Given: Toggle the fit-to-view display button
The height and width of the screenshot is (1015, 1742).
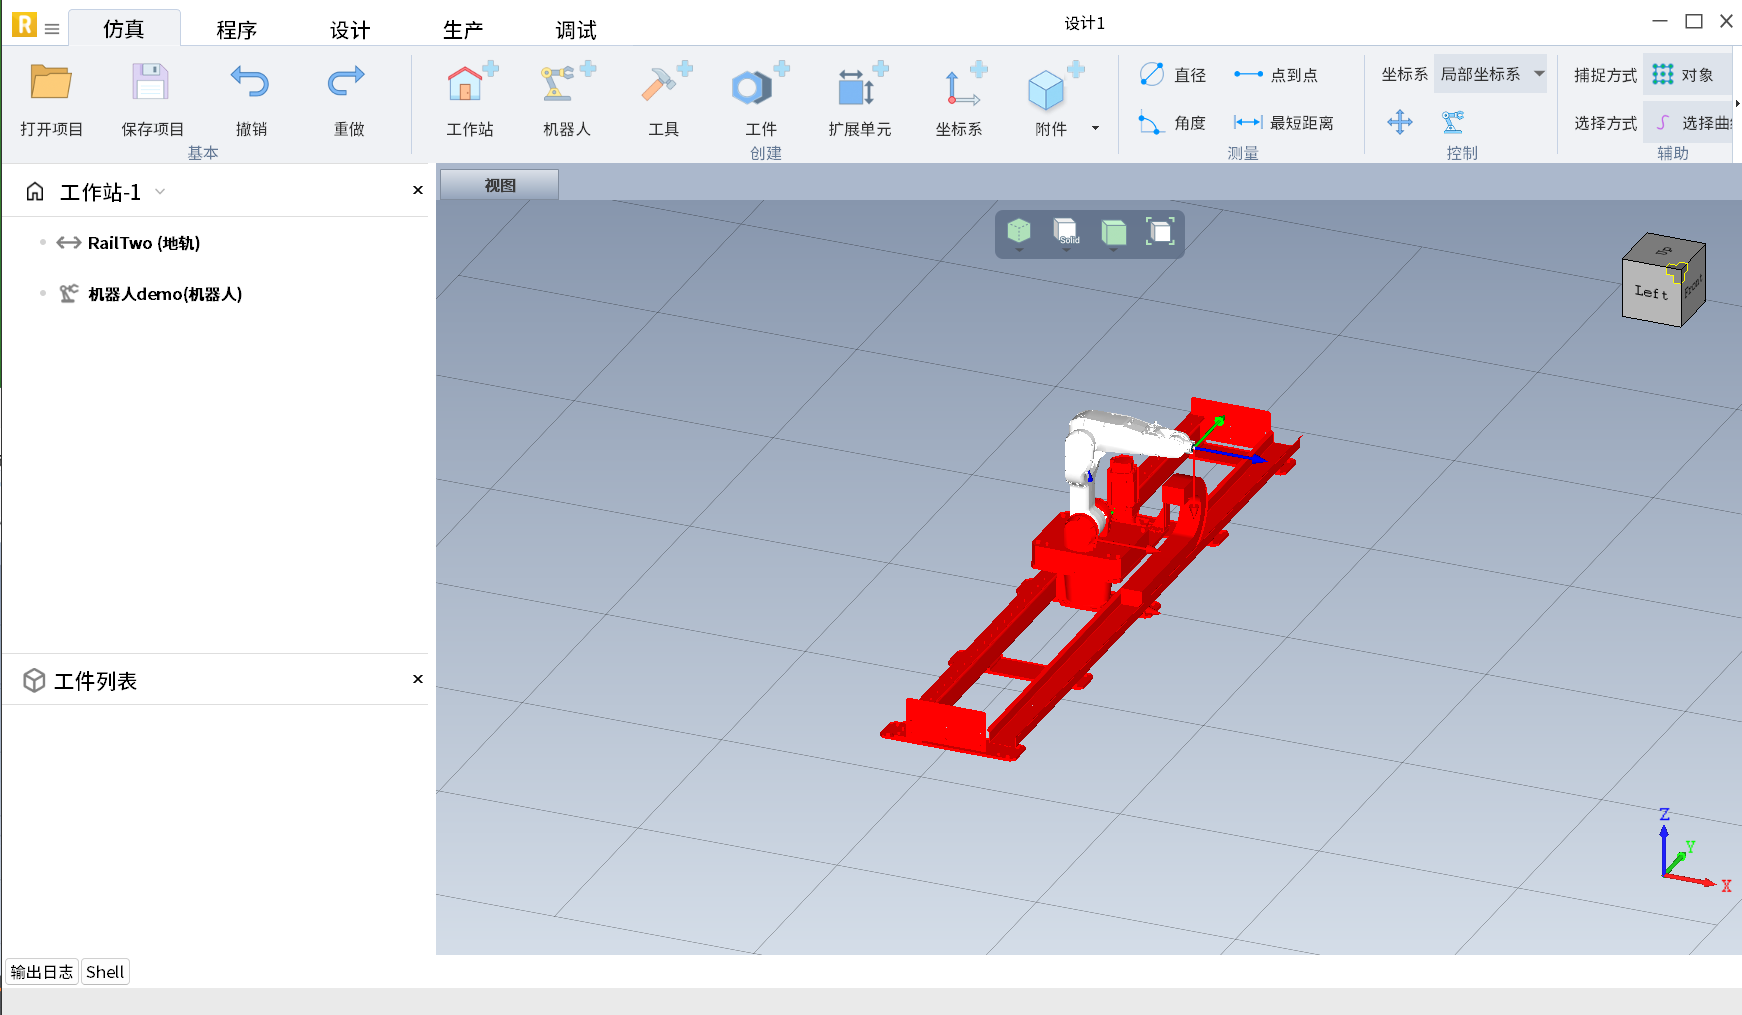Looking at the screenshot, I should (1160, 232).
